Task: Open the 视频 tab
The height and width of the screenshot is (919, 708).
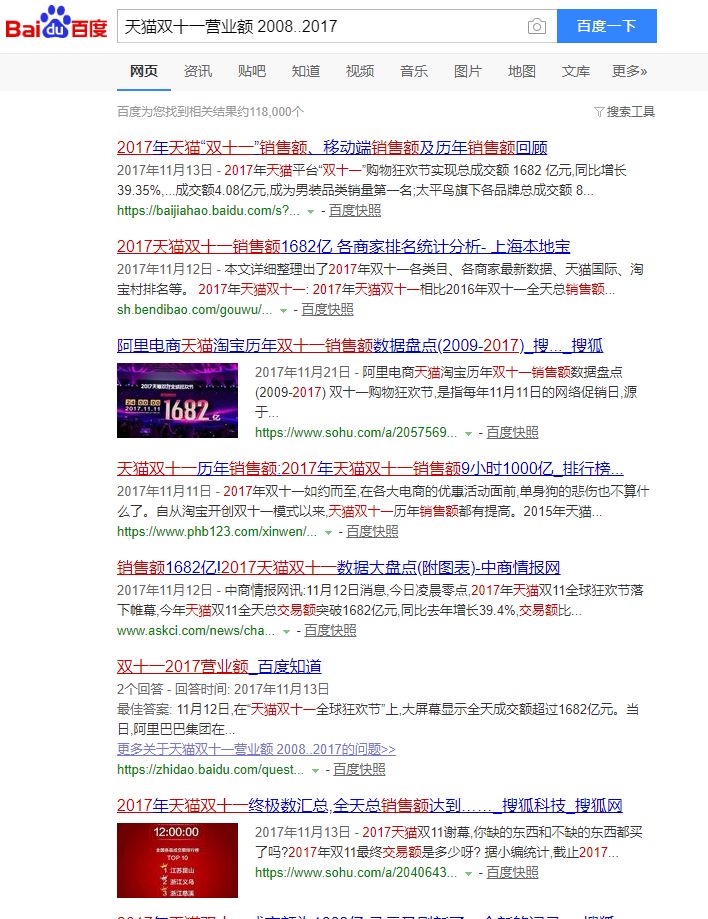Action: [359, 71]
